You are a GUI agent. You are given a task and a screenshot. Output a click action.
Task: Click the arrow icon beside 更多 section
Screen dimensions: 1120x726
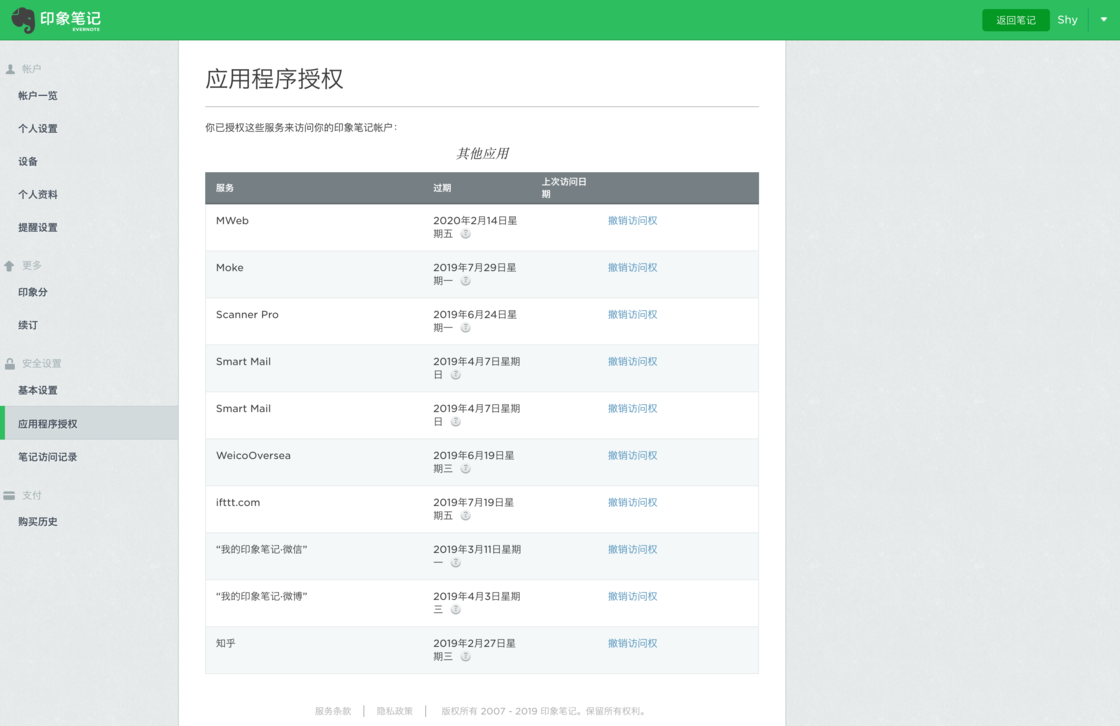11,264
